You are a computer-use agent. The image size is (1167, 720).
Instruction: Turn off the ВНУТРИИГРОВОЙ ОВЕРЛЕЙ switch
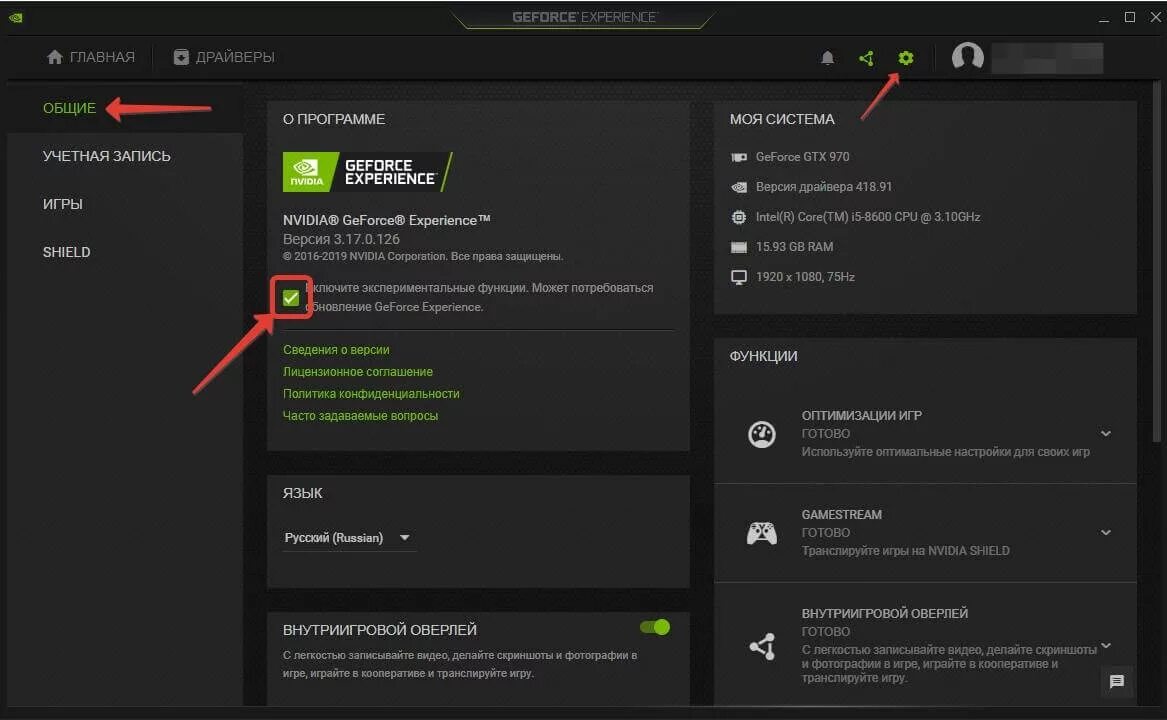click(x=655, y=627)
